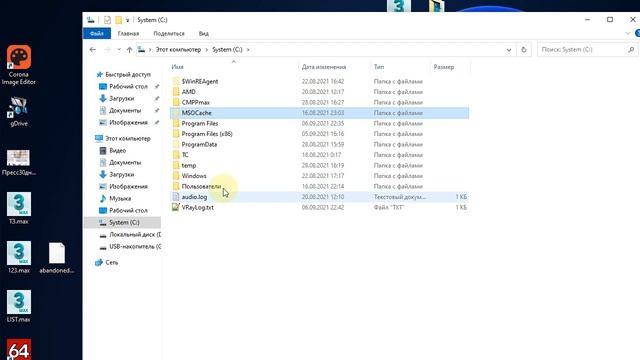Open Видео in navigation pane
640x360 pixels.
pos(117,151)
